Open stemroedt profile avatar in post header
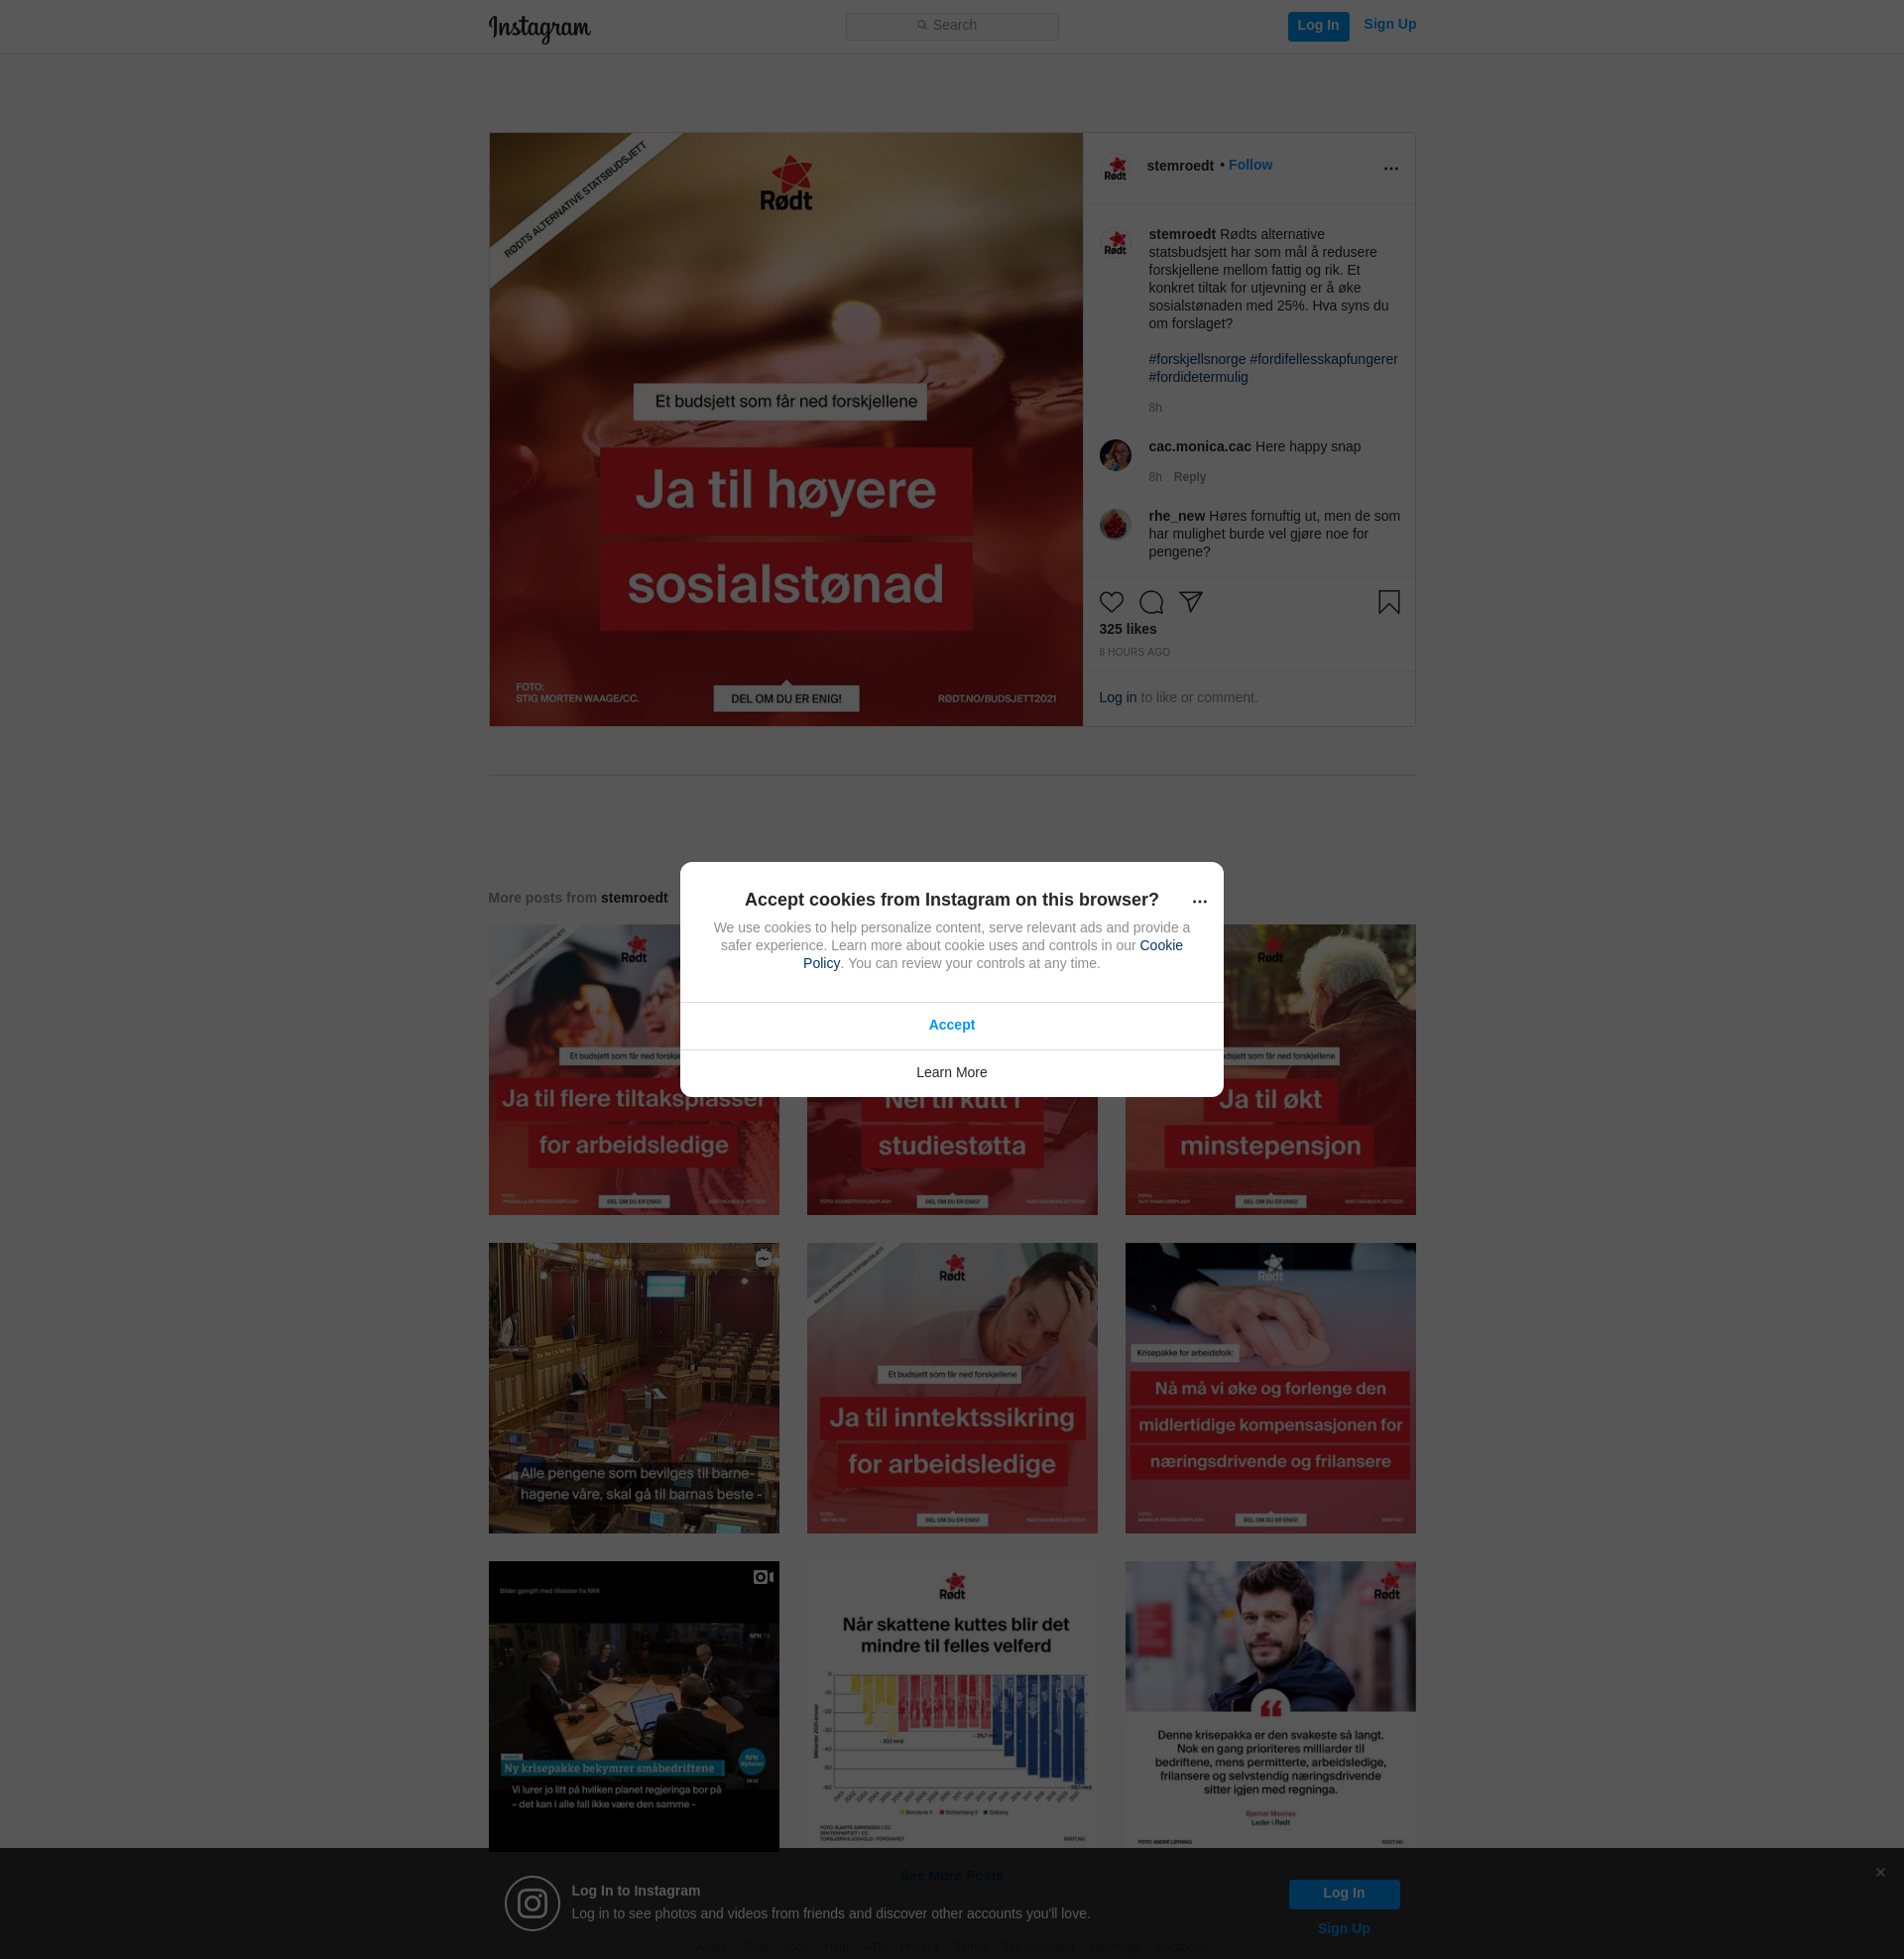Viewport: 1904px width, 1959px height. click(1116, 168)
